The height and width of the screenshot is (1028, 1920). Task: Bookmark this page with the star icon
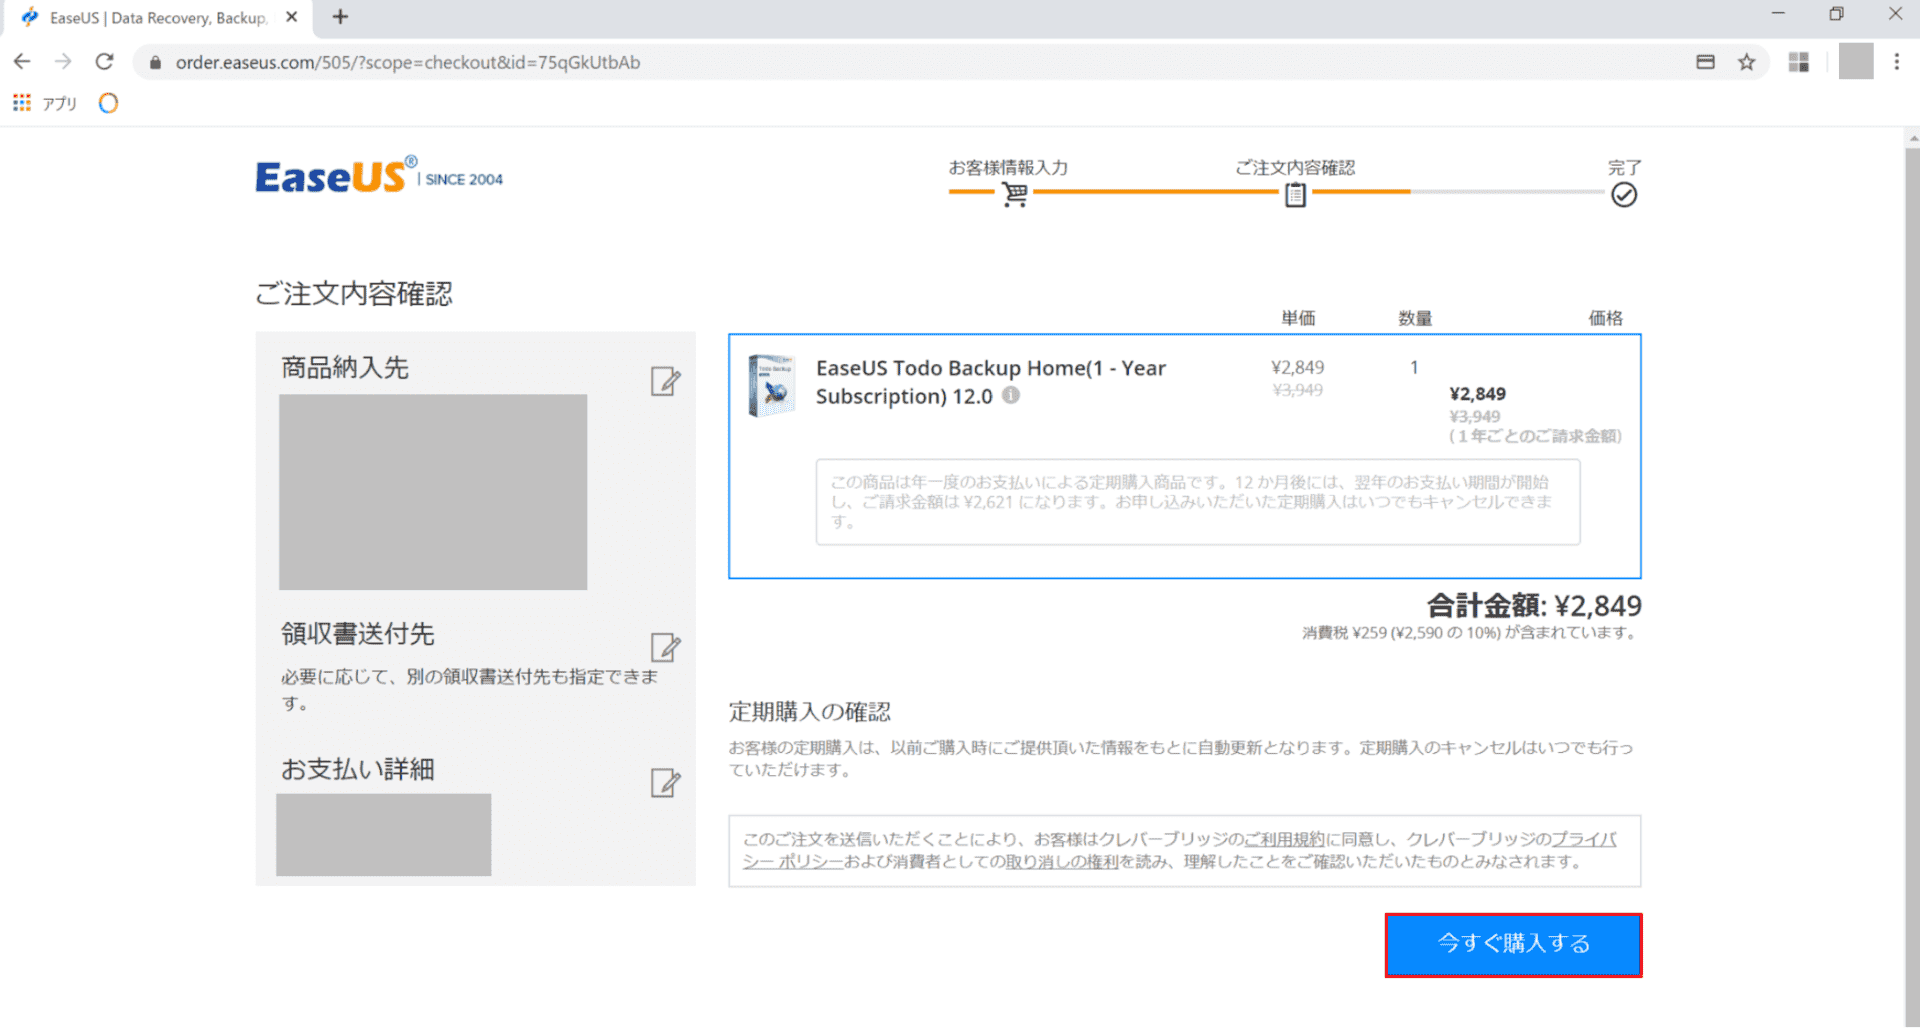(x=1747, y=62)
